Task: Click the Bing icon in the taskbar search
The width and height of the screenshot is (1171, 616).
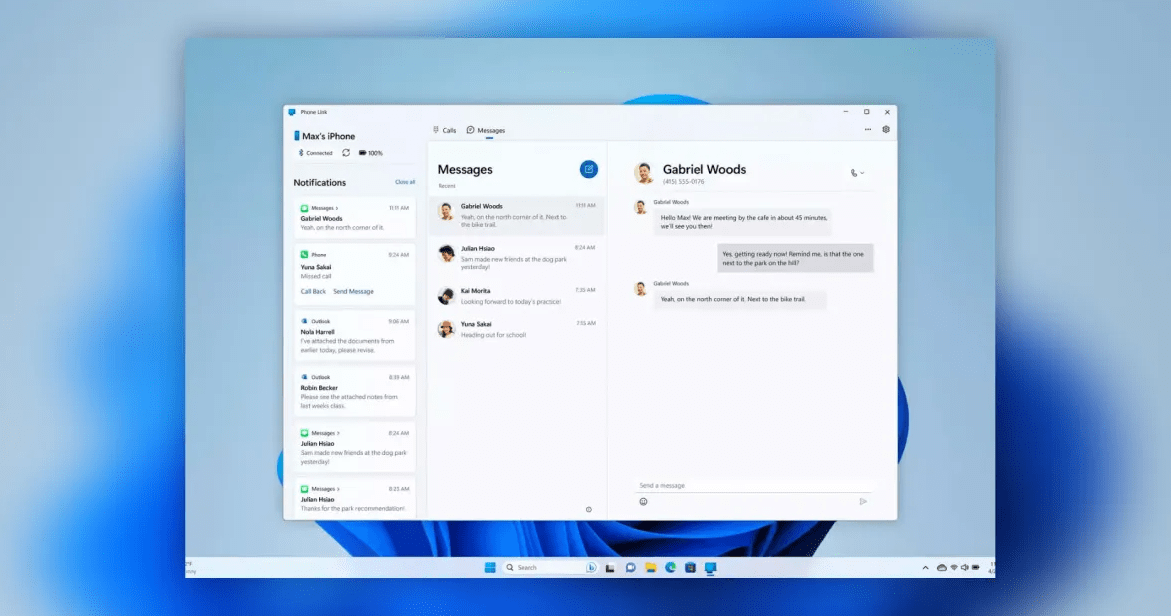Action: (591, 567)
